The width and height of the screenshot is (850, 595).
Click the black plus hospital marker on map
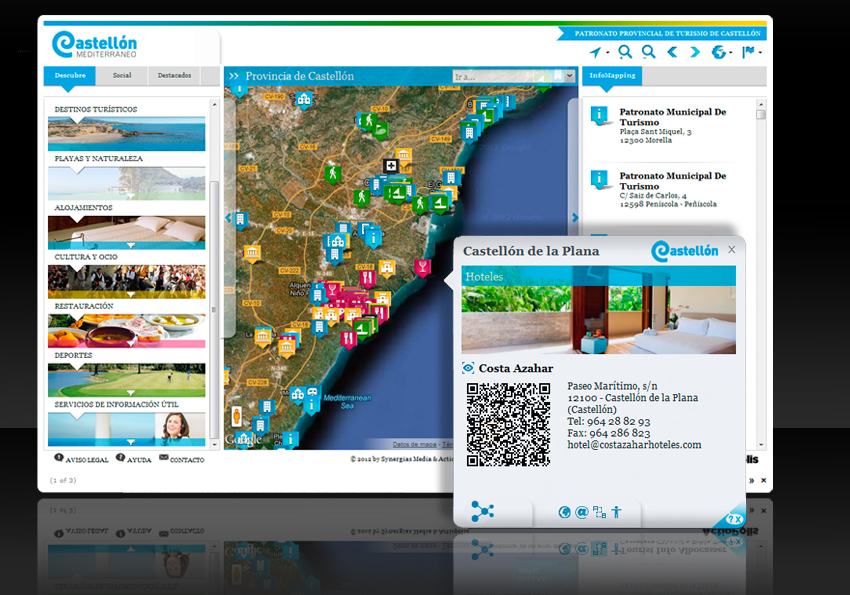[x=391, y=165]
